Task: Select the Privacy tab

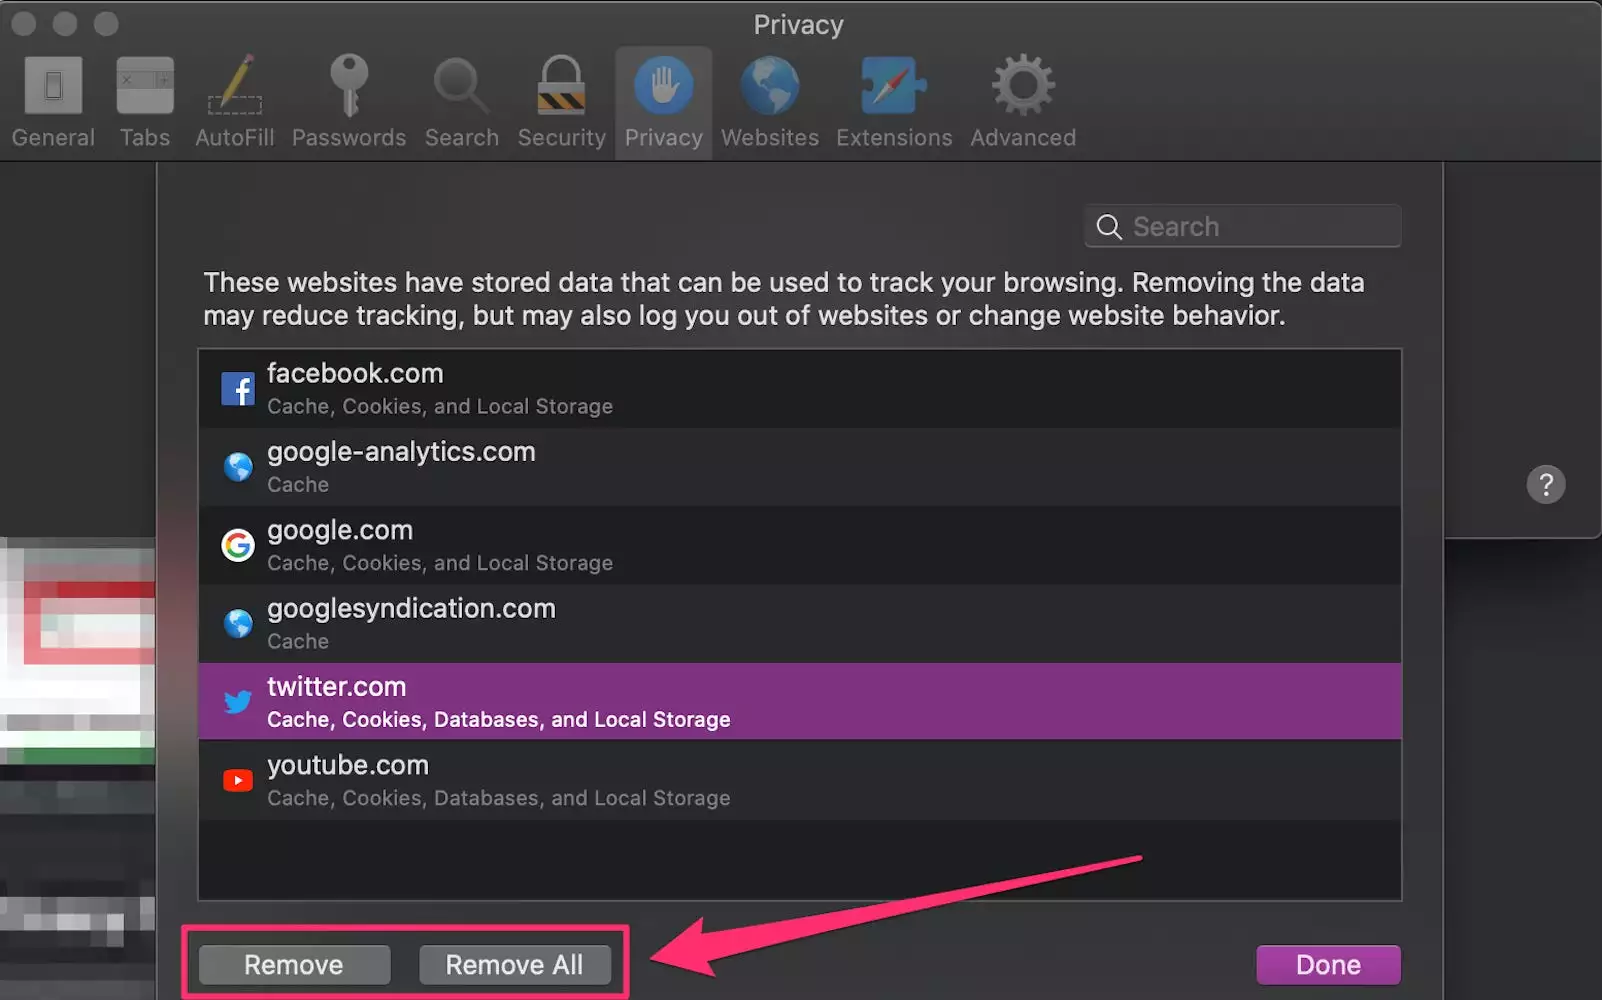Action: (663, 102)
